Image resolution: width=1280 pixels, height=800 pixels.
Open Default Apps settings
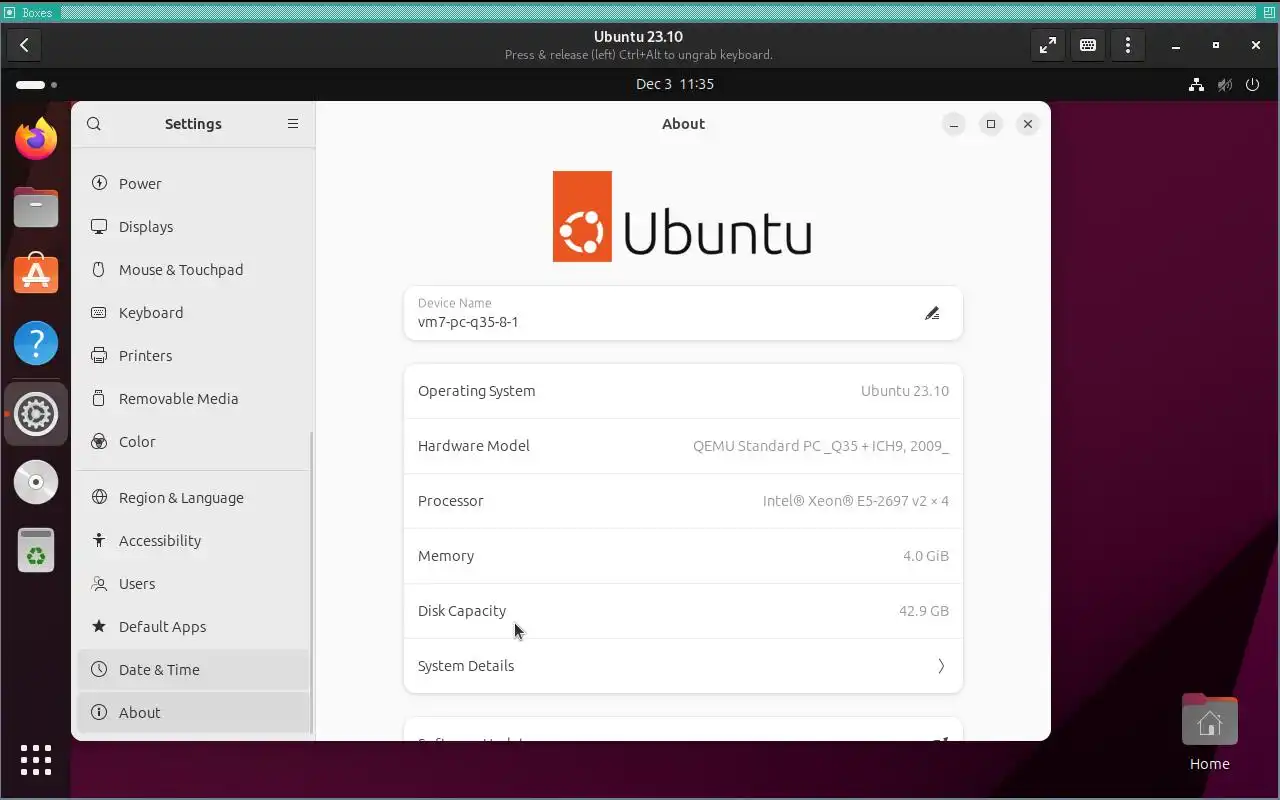[193, 626]
